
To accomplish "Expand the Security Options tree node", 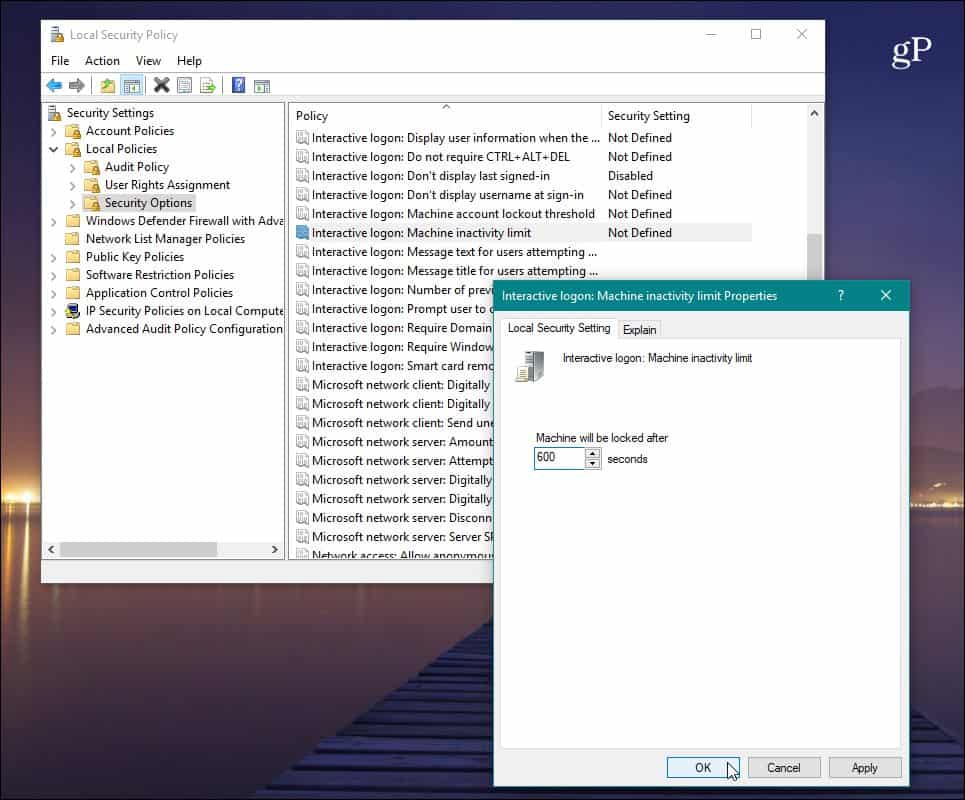I will click(73, 203).
